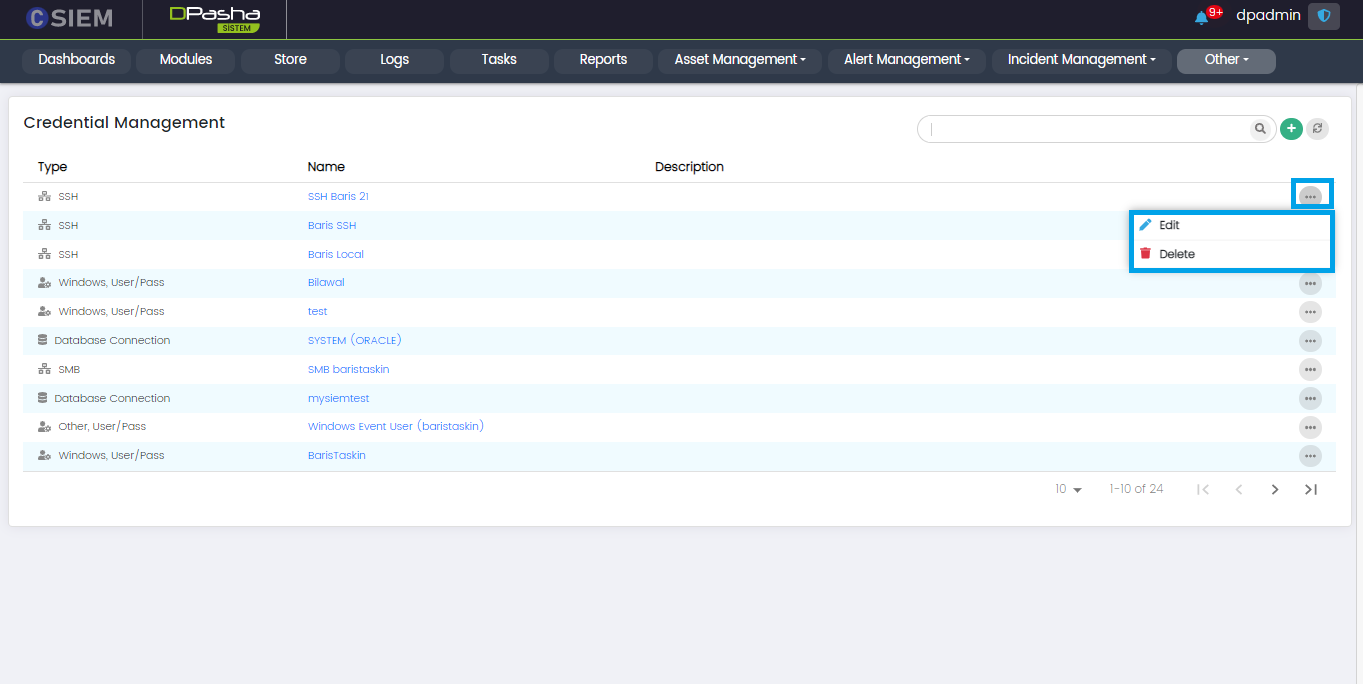Image resolution: width=1363 pixels, height=684 pixels.
Task: Click the refresh credentials list icon
Action: click(1317, 129)
